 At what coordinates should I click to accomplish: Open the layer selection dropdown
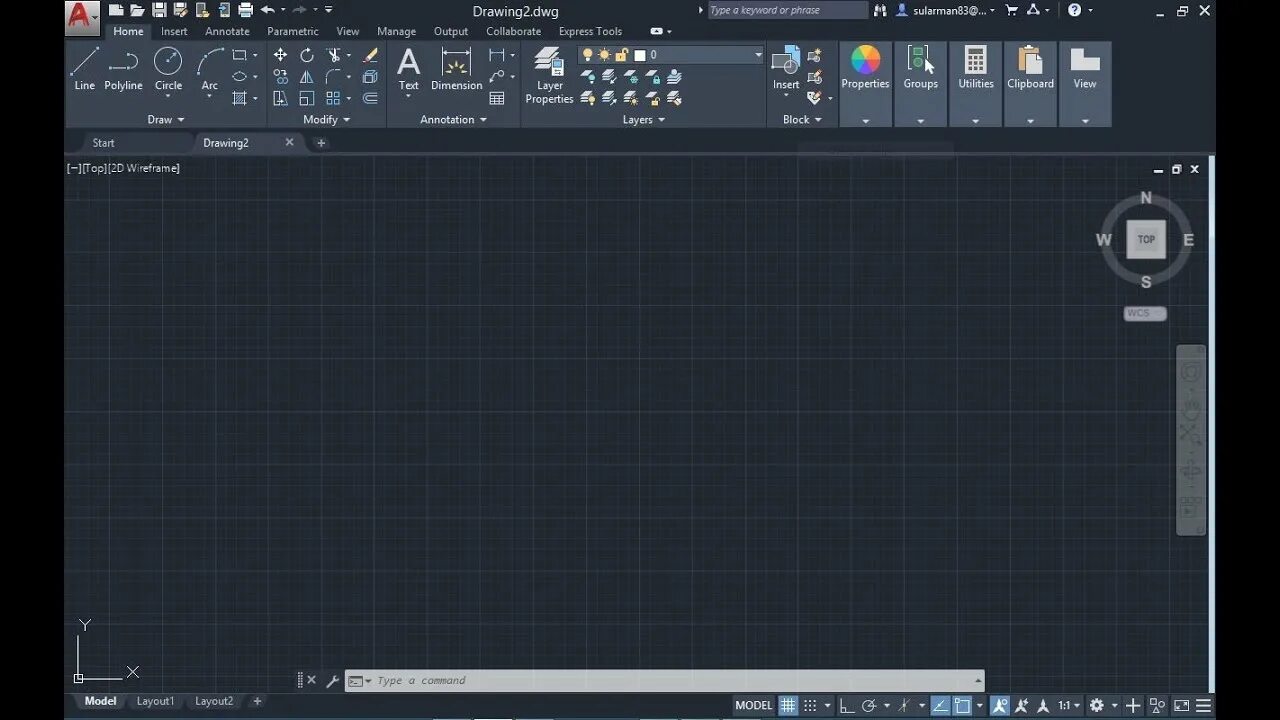(x=757, y=54)
